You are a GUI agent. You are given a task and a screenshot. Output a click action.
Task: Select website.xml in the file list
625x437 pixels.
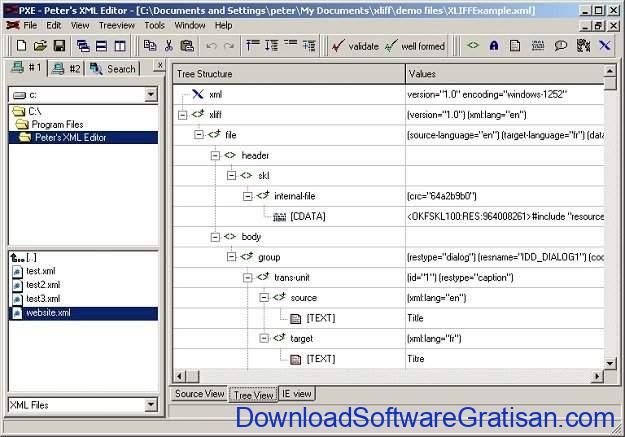pyautogui.click(x=83, y=313)
